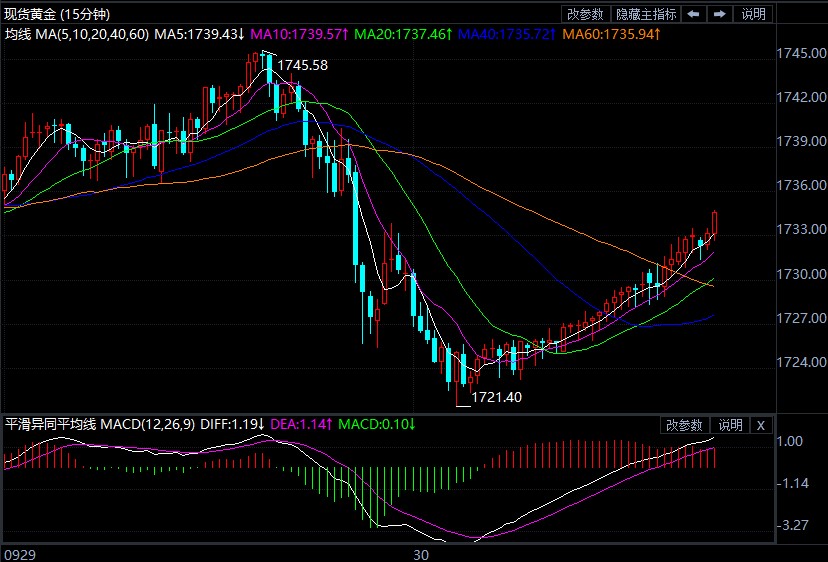828x562 pixels.
Task: Click the last red MACD histogram bar on the right
Action: (715, 457)
